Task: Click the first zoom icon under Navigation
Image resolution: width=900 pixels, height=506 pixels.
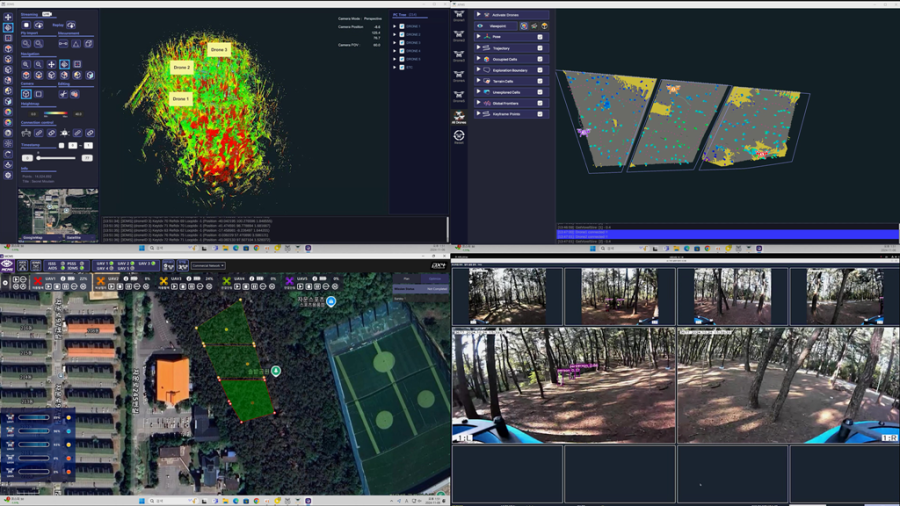Action: click(x=26, y=64)
